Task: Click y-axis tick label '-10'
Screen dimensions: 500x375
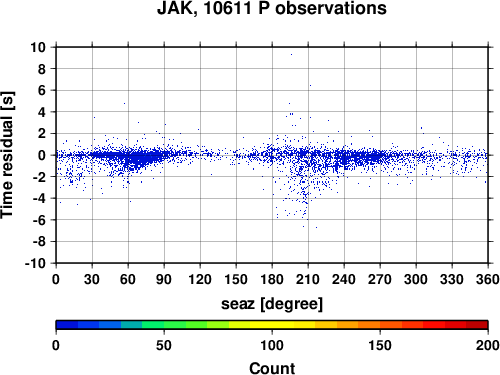Action: [35, 263]
